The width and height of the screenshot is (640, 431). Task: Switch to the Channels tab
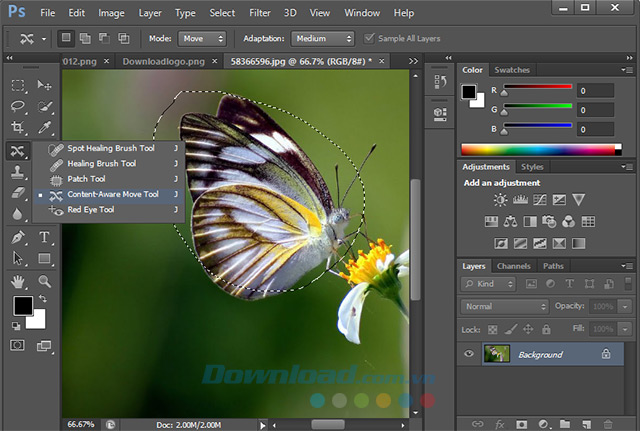[513, 266]
